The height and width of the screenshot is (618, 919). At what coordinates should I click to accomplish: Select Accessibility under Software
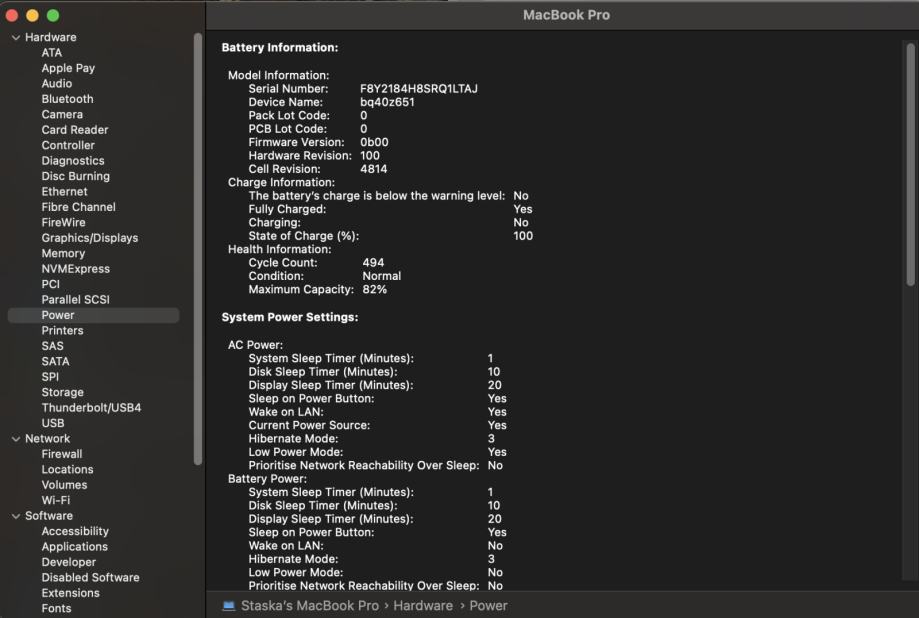(75, 531)
